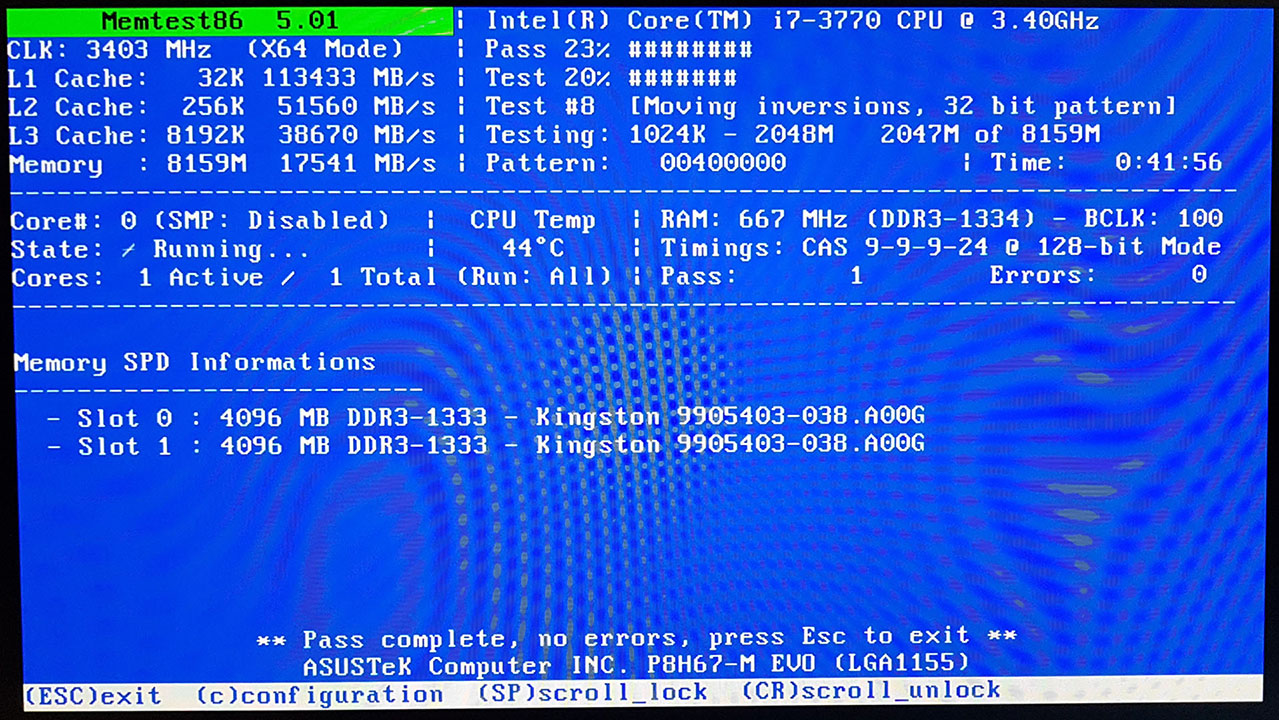
Task: Select the (SP)scroll_lock option
Action: point(593,692)
